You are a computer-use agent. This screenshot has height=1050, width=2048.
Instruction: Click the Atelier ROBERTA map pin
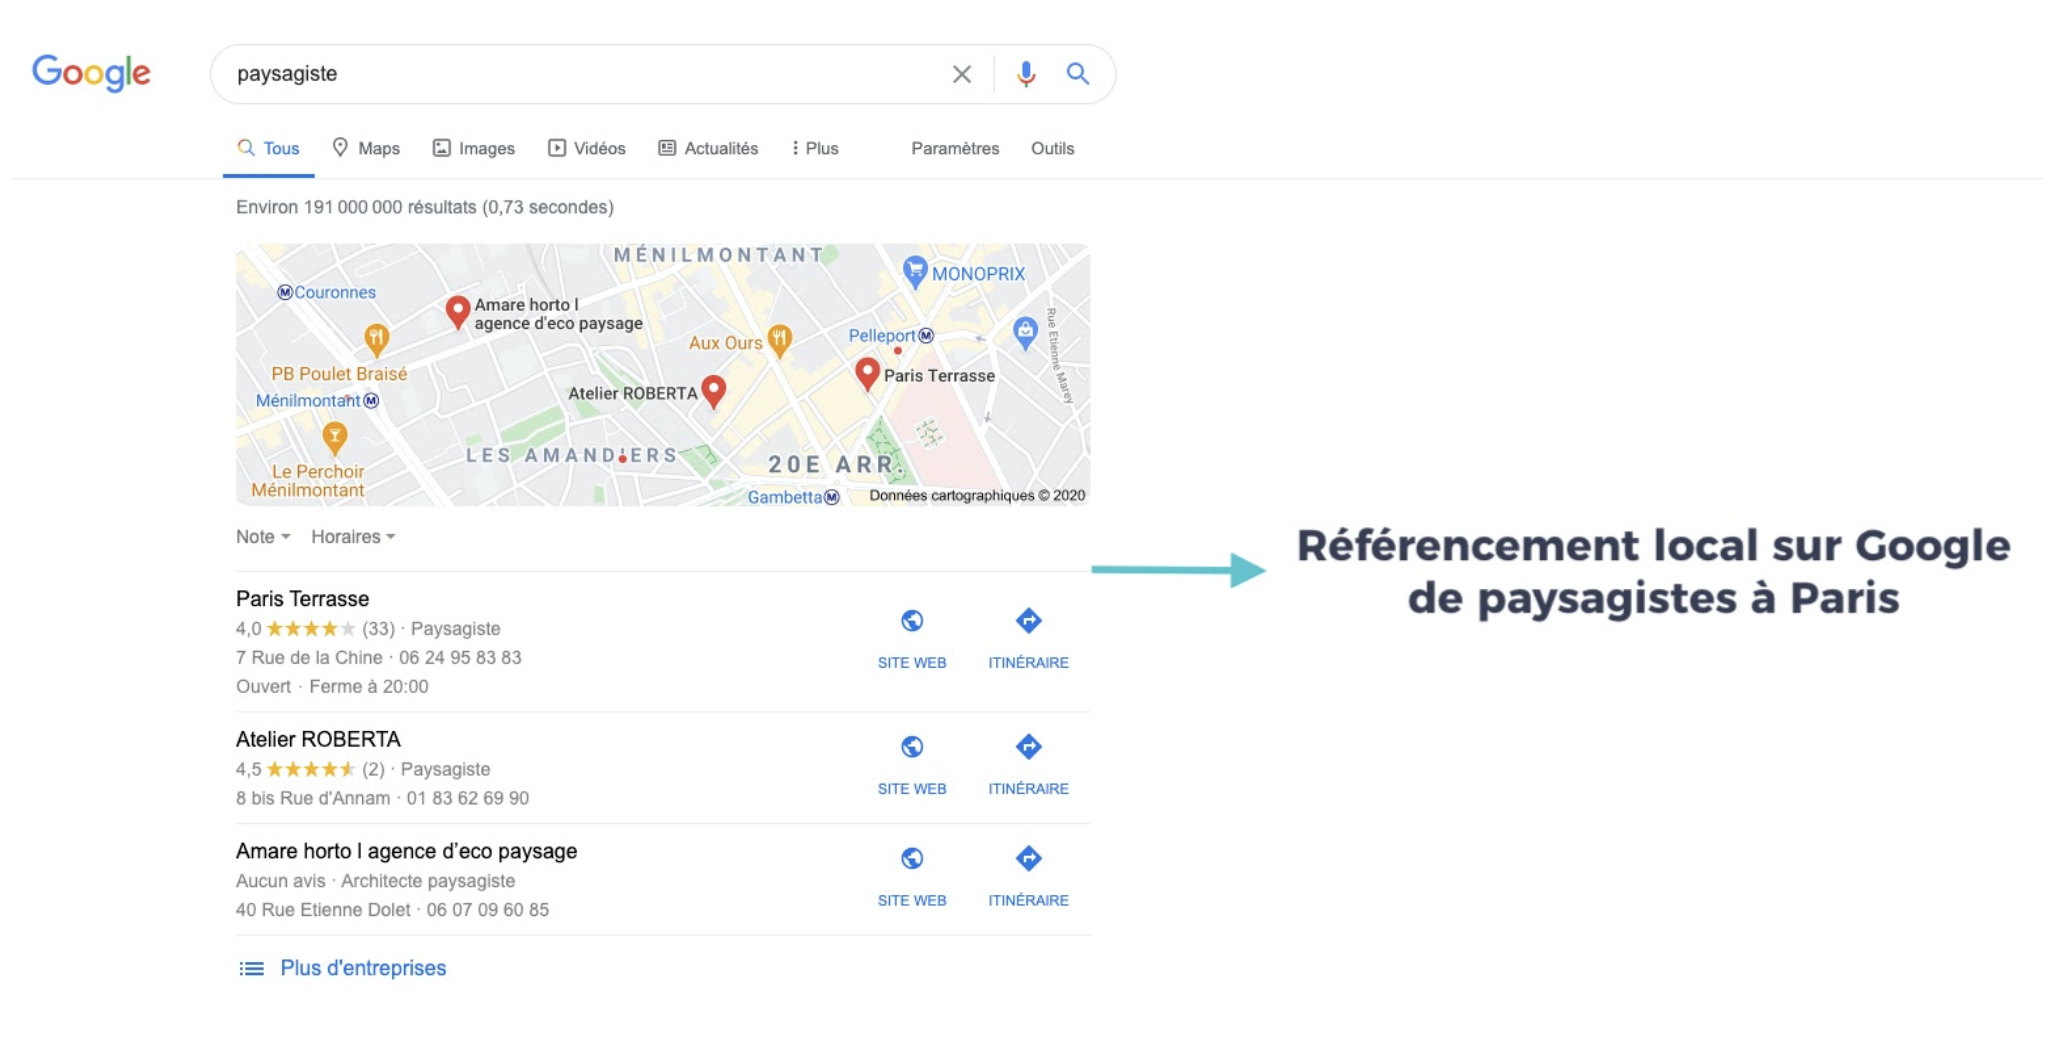coord(713,391)
